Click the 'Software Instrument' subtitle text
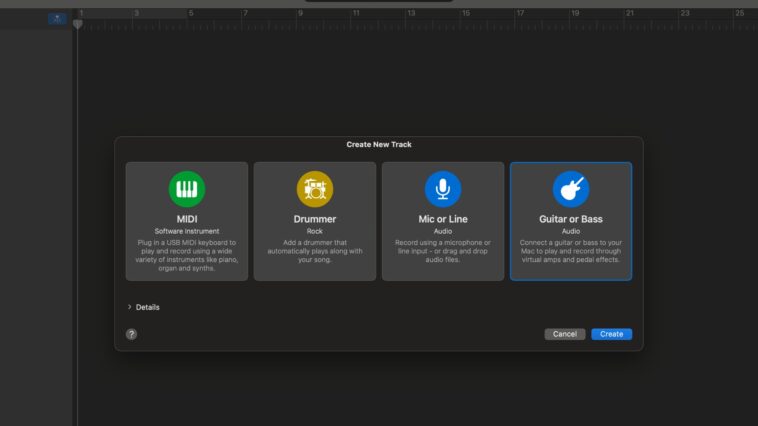Viewport: 758px width, 426px height. (187, 231)
